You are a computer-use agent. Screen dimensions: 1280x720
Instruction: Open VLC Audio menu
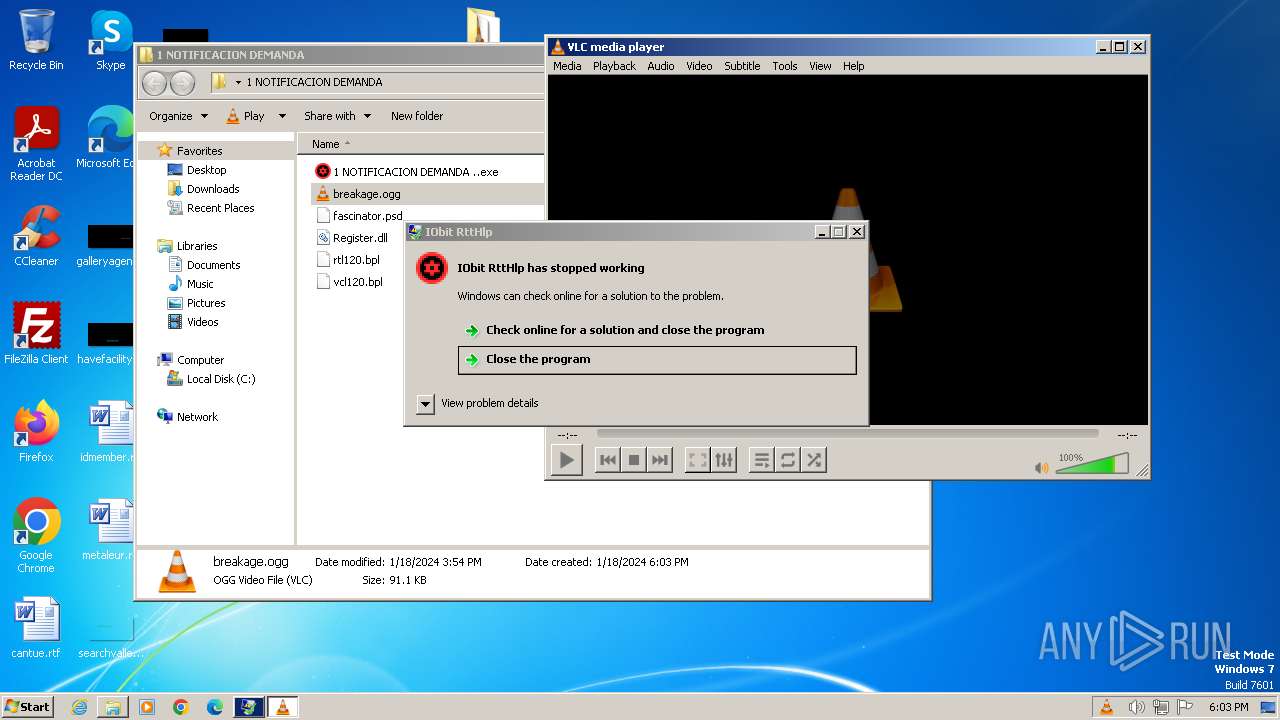661,66
